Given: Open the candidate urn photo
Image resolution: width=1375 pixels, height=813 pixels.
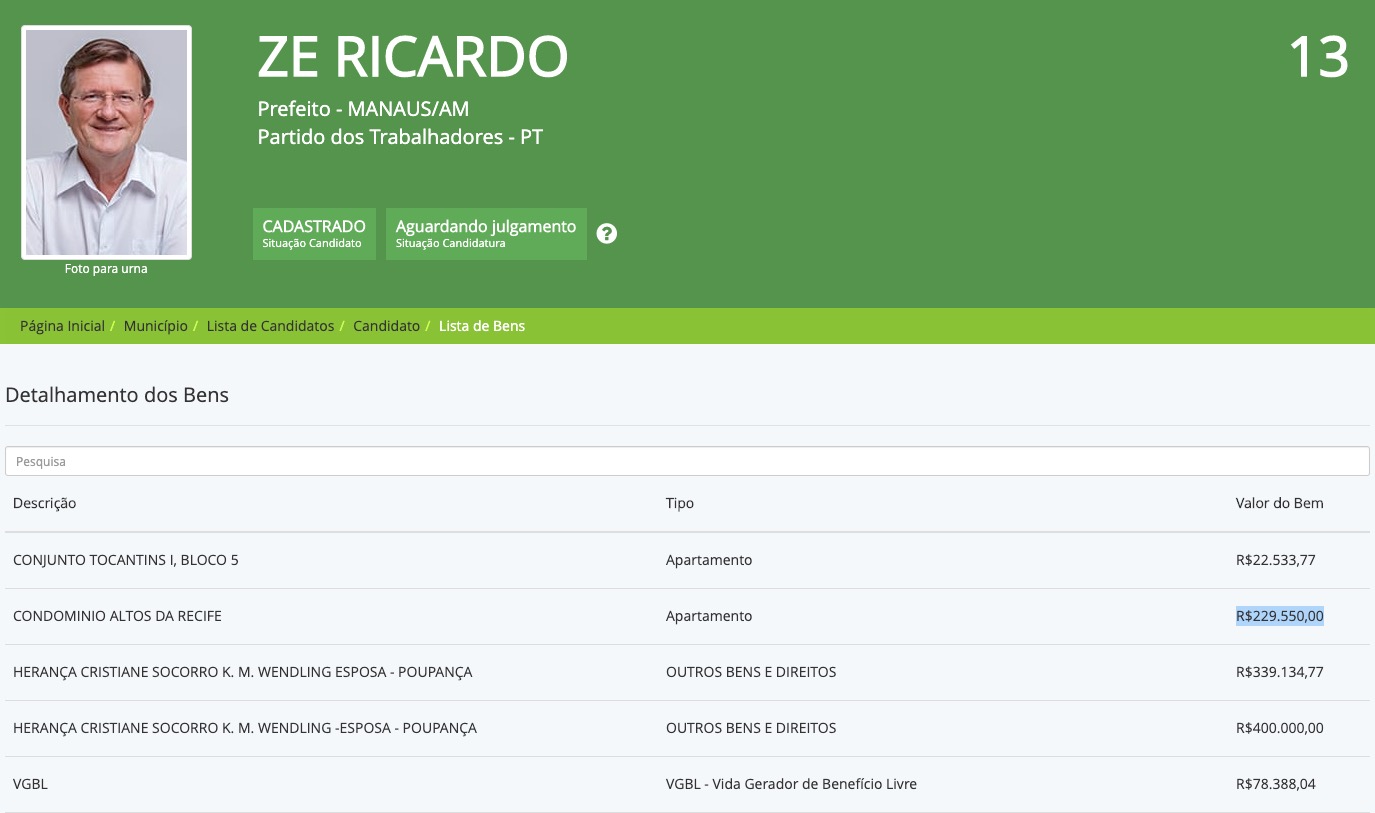Looking at the screenshot, I should (106, 142).
